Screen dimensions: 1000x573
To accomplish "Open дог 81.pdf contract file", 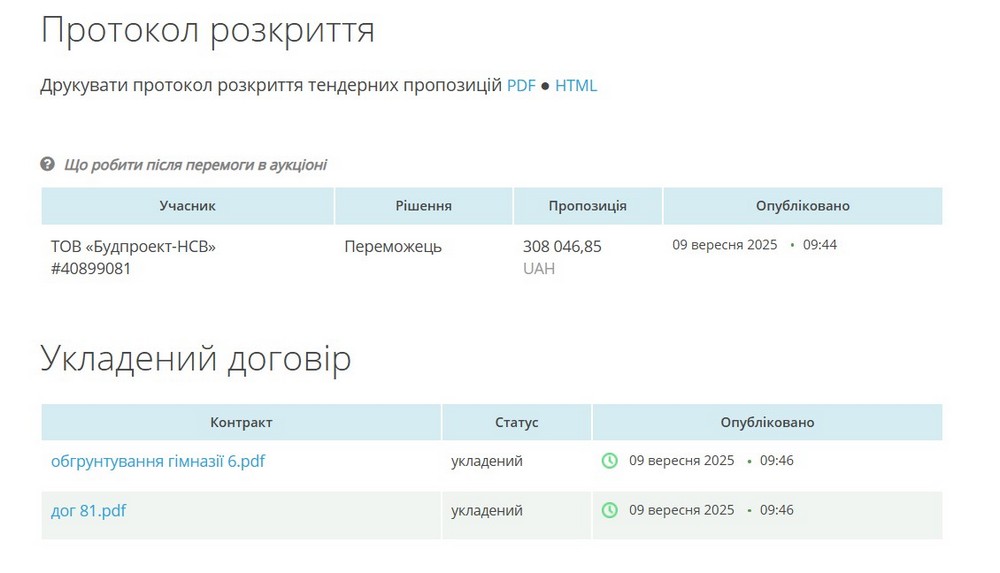I will click(89, 510).
